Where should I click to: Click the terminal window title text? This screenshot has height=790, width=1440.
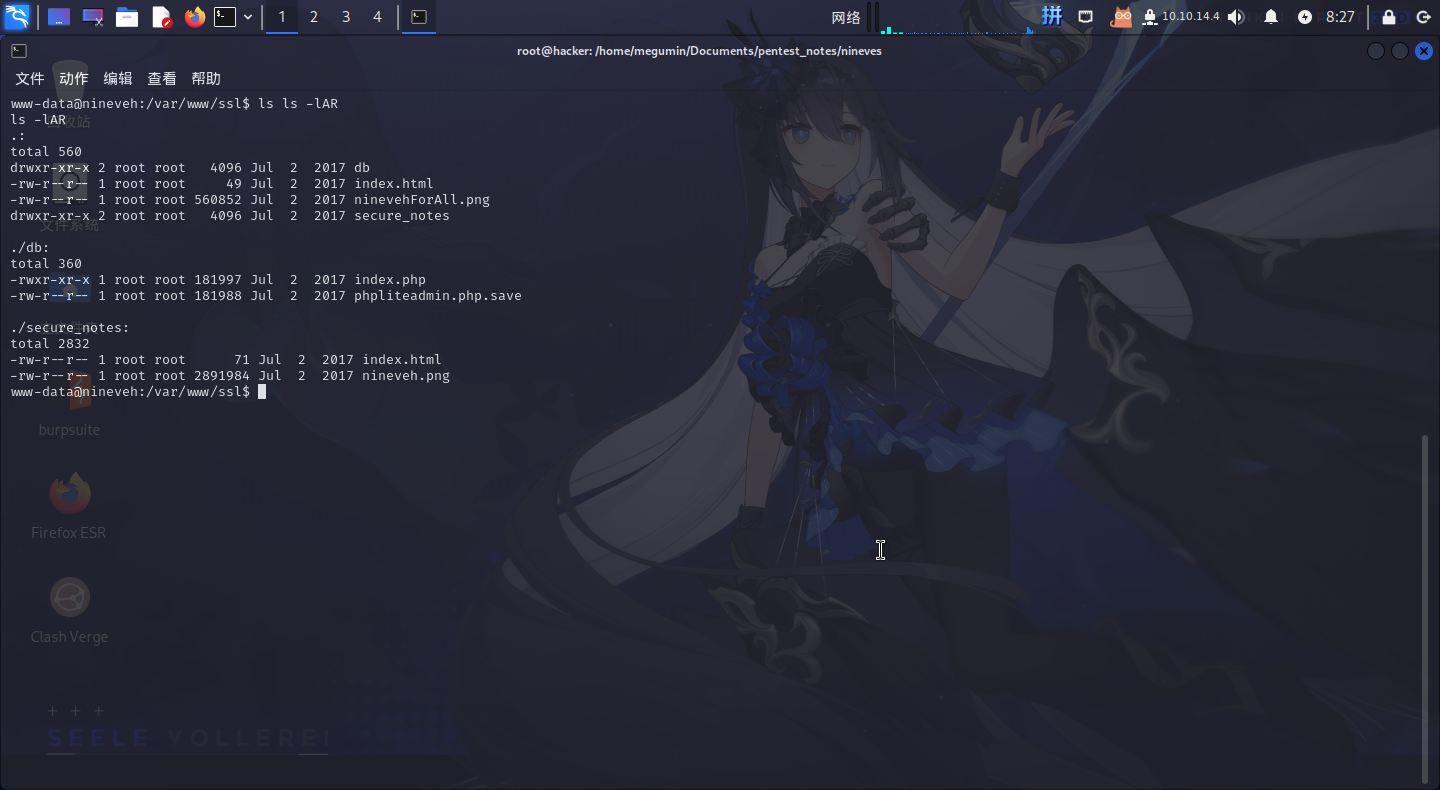699,51
